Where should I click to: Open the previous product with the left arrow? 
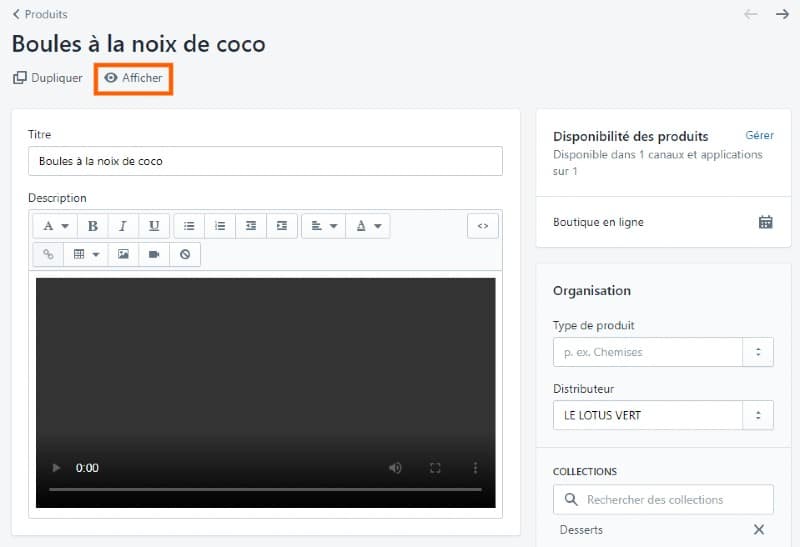[x=751, y=14]
